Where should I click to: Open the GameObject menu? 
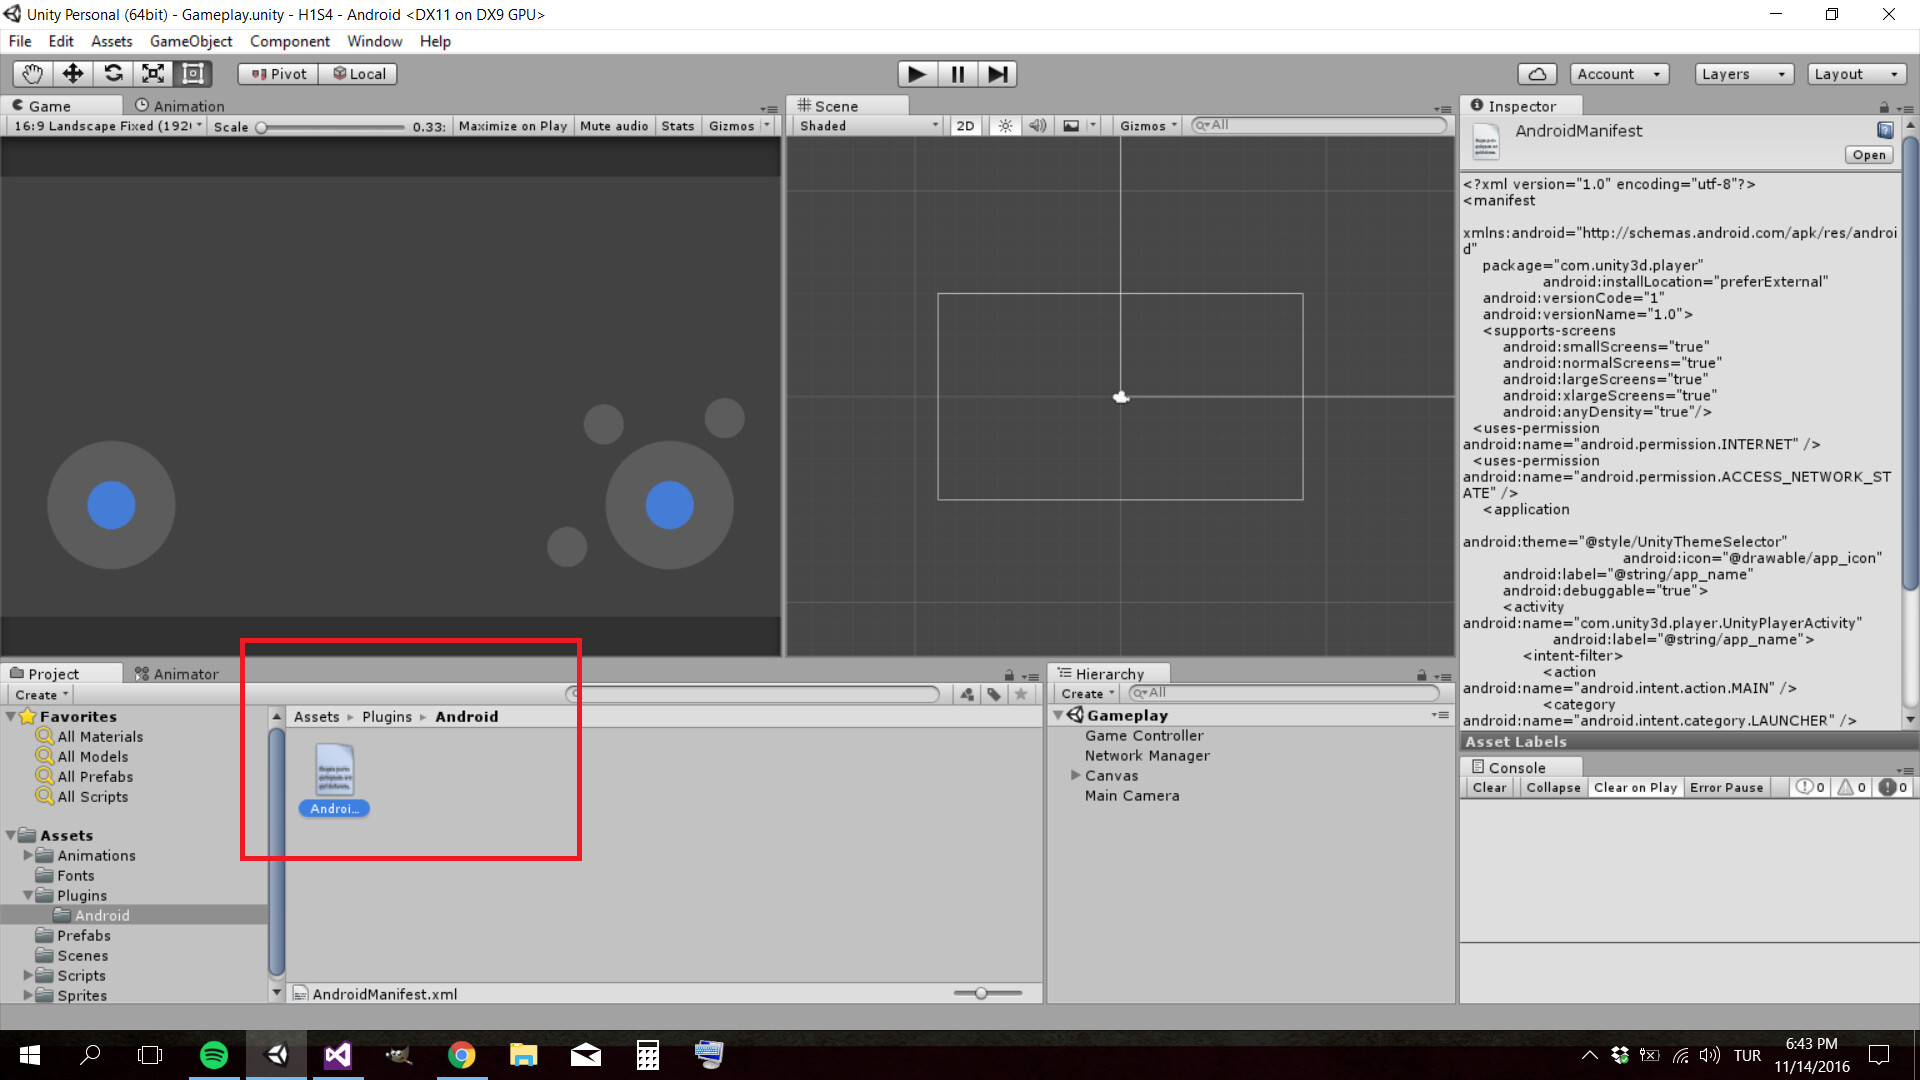(191, 41)
